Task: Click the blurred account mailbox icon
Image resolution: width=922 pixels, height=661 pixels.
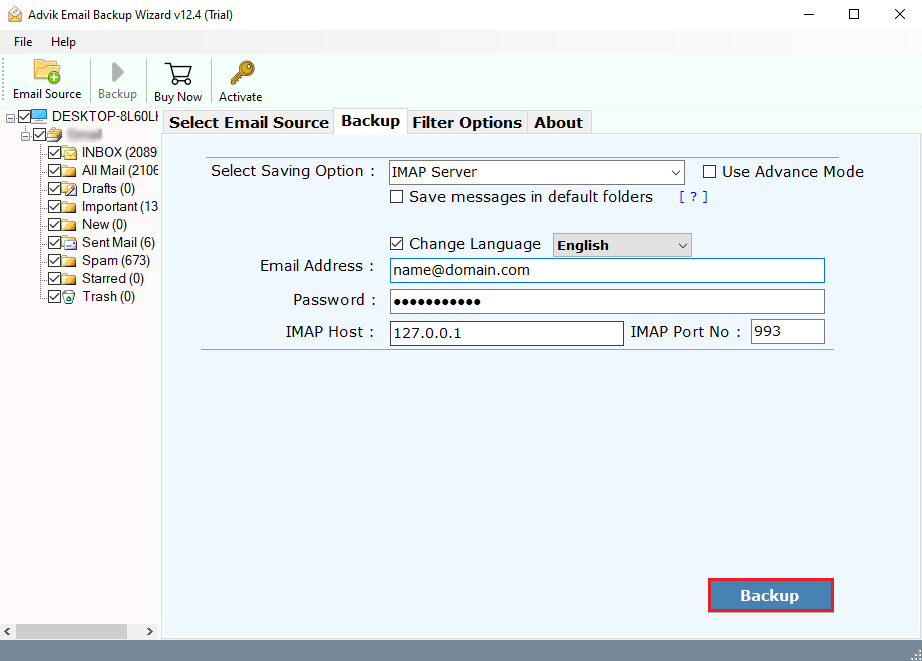Action: pyautogui.click(x=54, y=135)
